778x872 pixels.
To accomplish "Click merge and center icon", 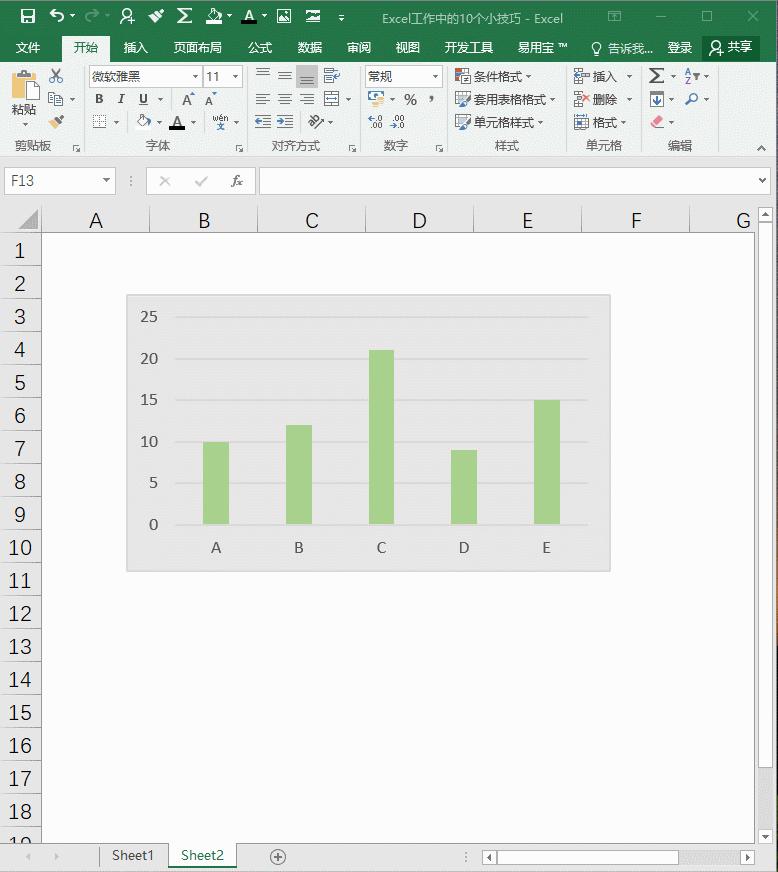I will (x=331, y=99).
